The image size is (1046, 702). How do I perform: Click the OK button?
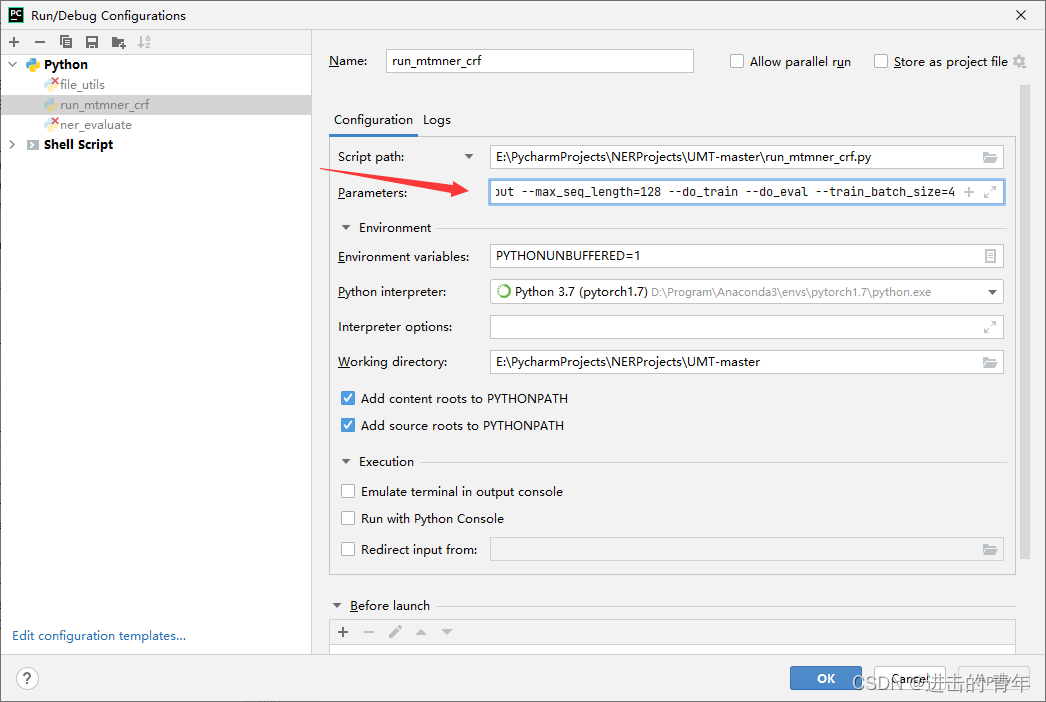[826, 678]
